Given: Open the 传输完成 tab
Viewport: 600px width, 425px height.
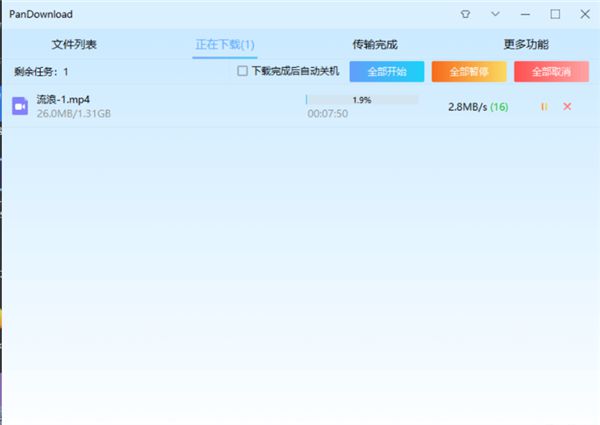Looking at the screenshot, I should (375, 44).
